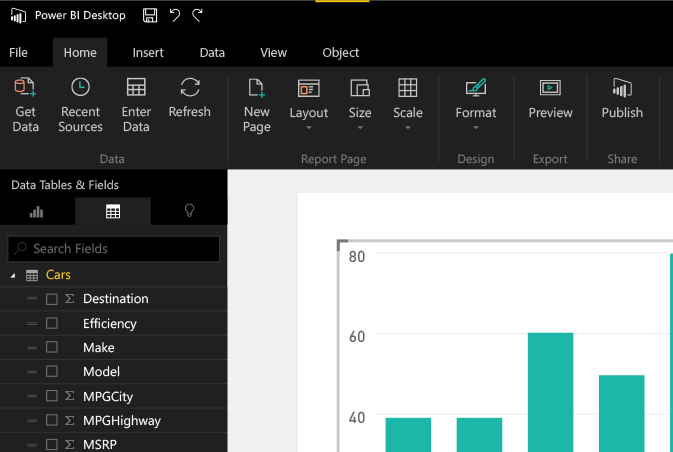Select the Home ribbon tab
673x452 pixels.
[x=80, y=53]
